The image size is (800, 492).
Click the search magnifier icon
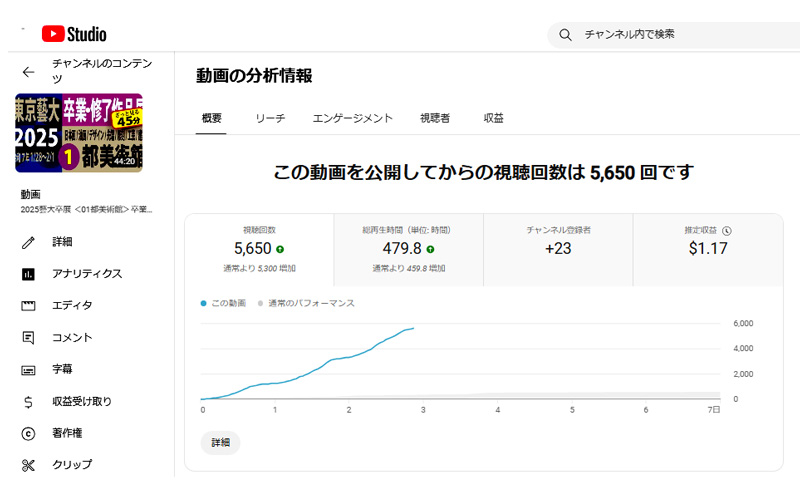pyautogui.click(x=565, y=35)
